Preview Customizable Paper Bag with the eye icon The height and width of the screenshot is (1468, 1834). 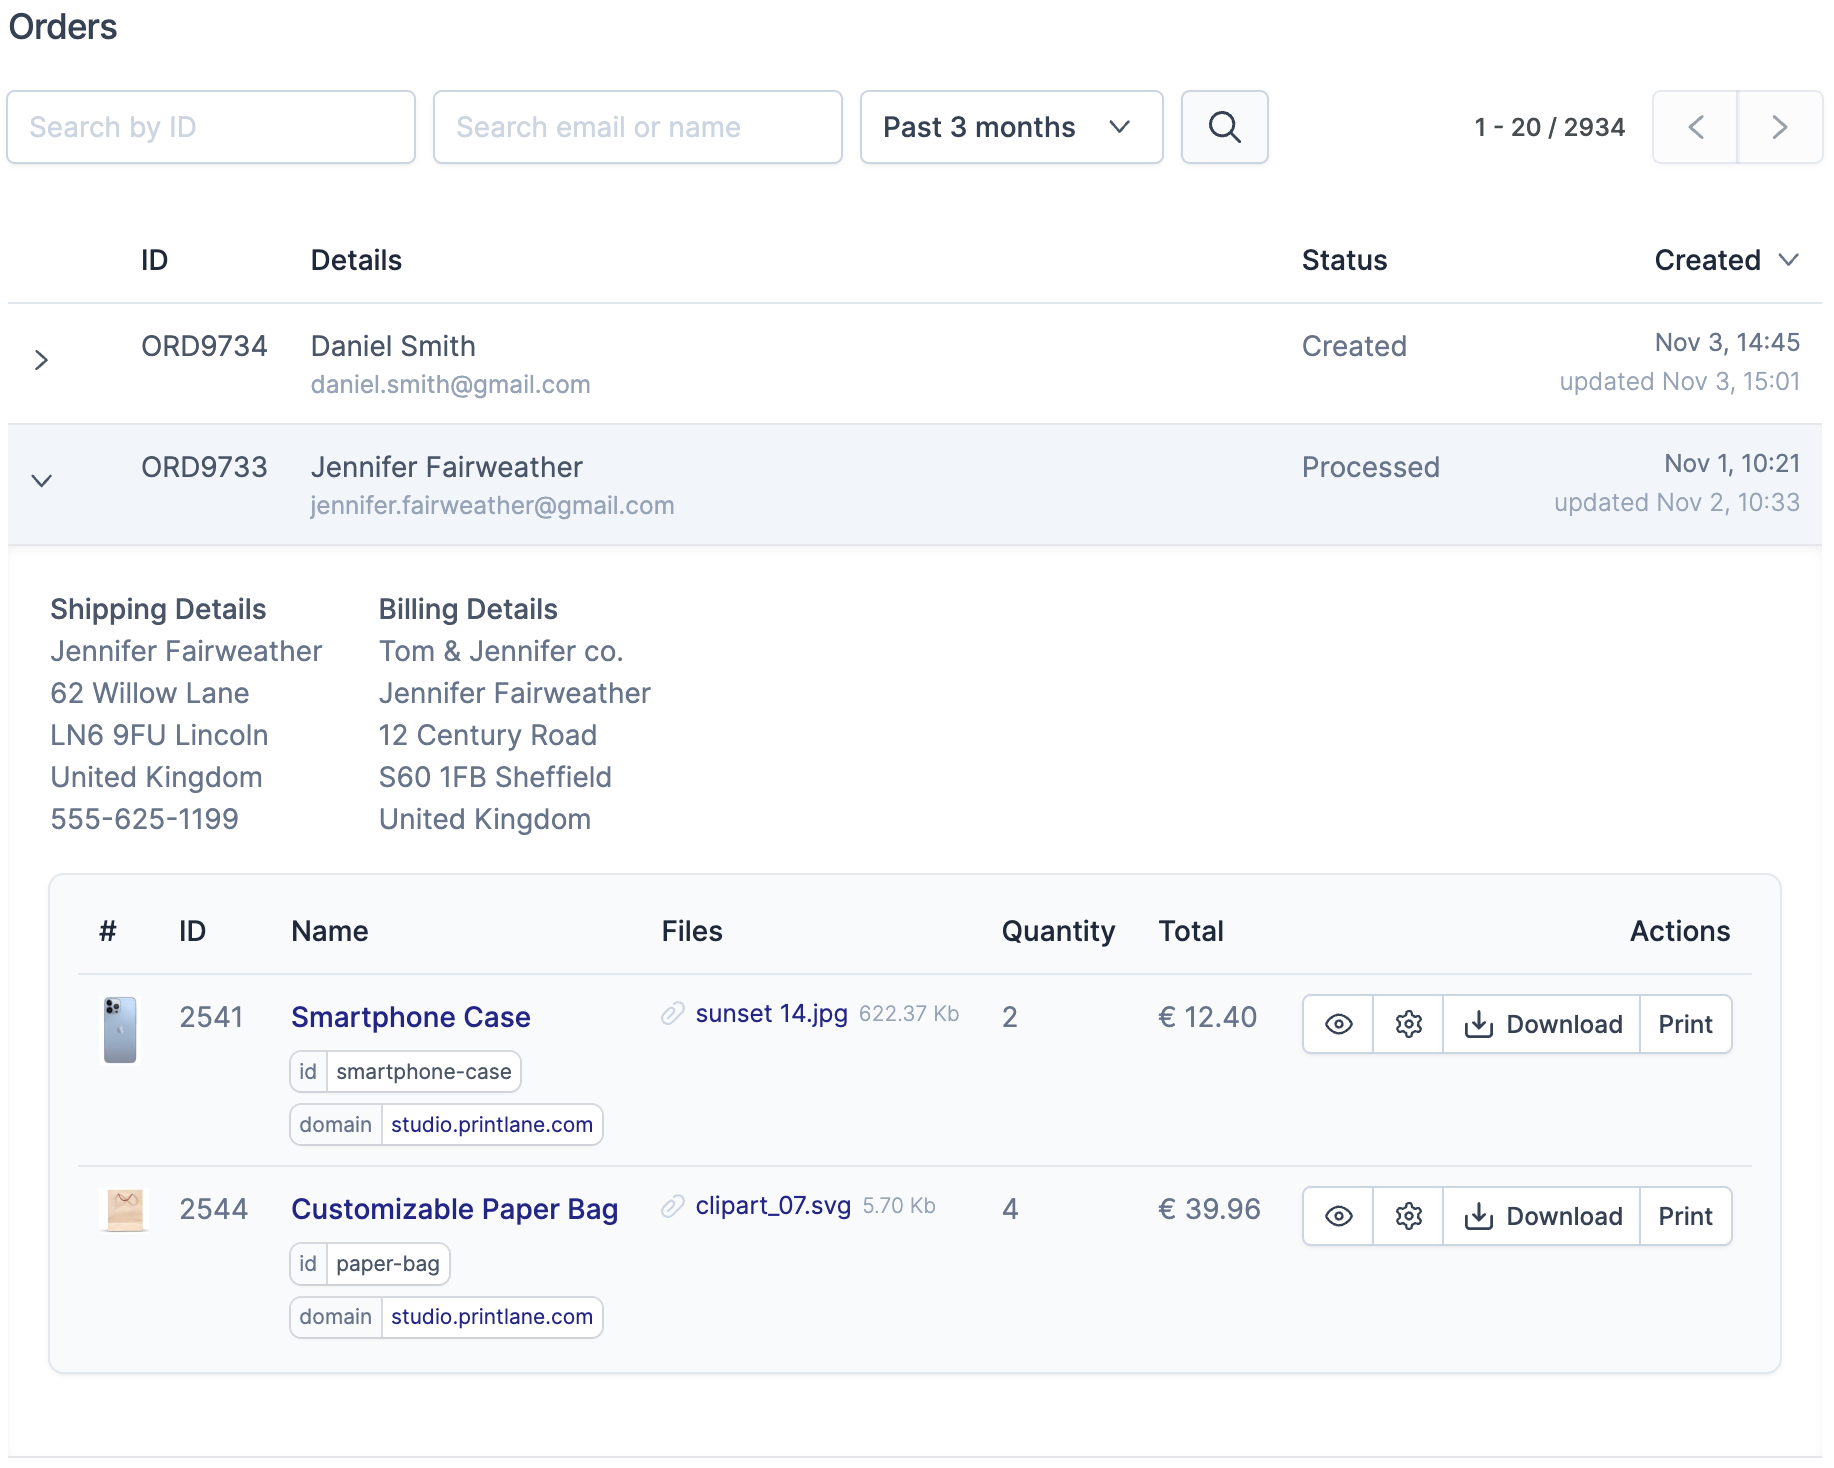point(1337,1216)
